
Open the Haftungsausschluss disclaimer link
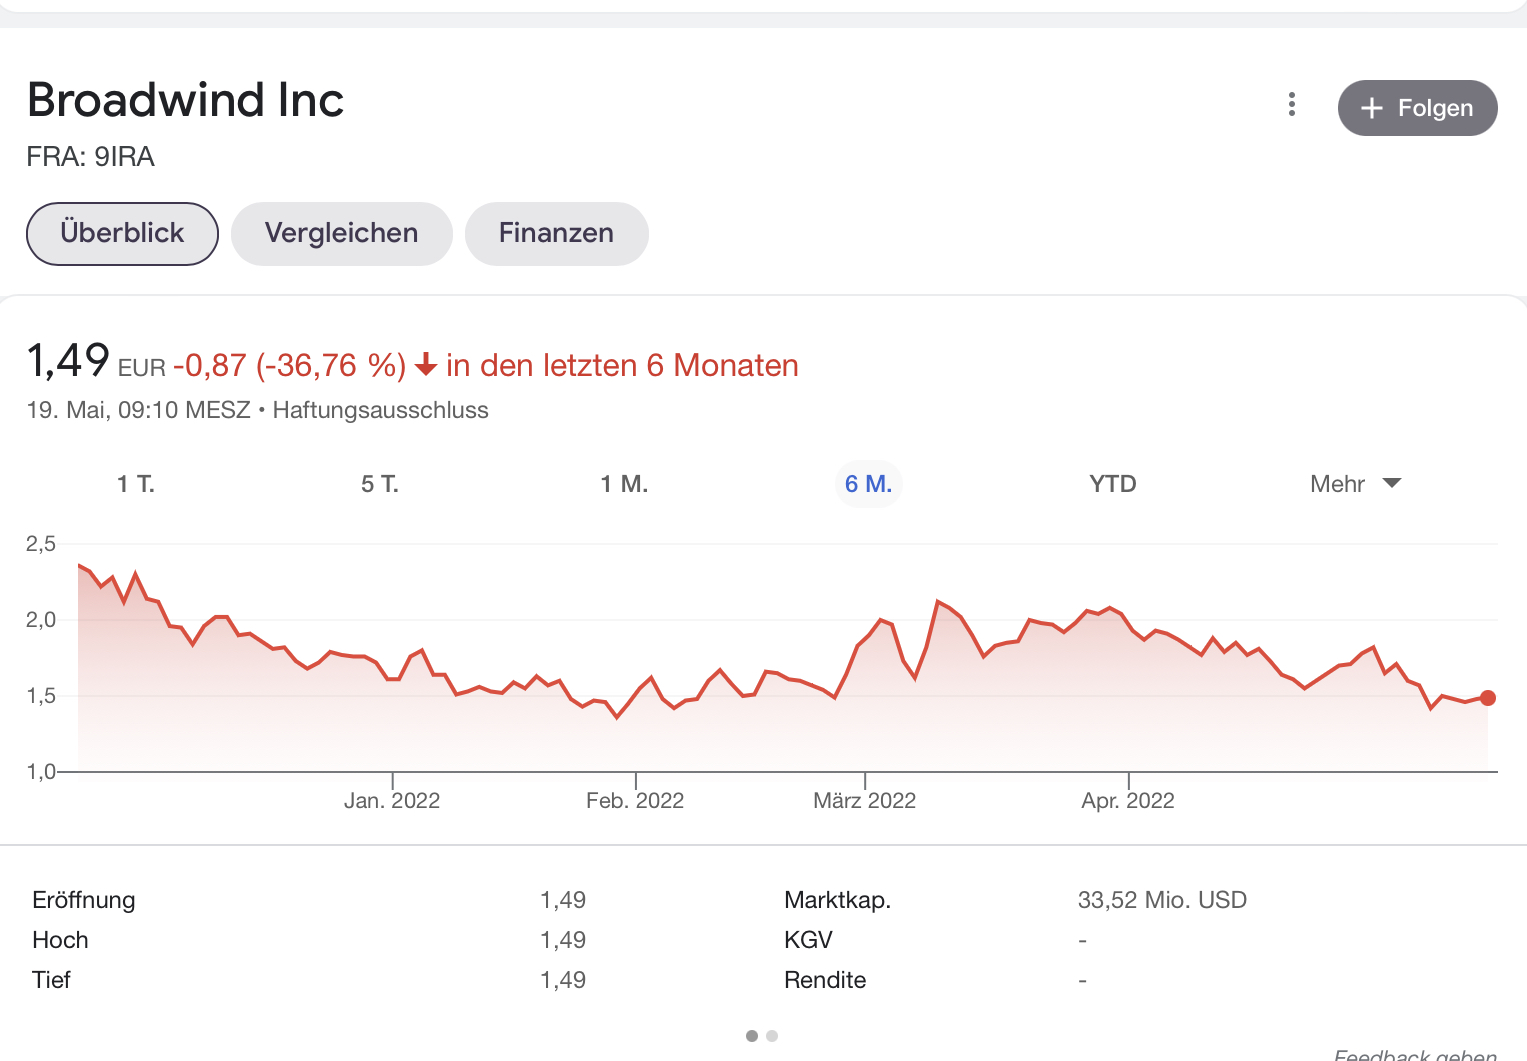point(380,410)
